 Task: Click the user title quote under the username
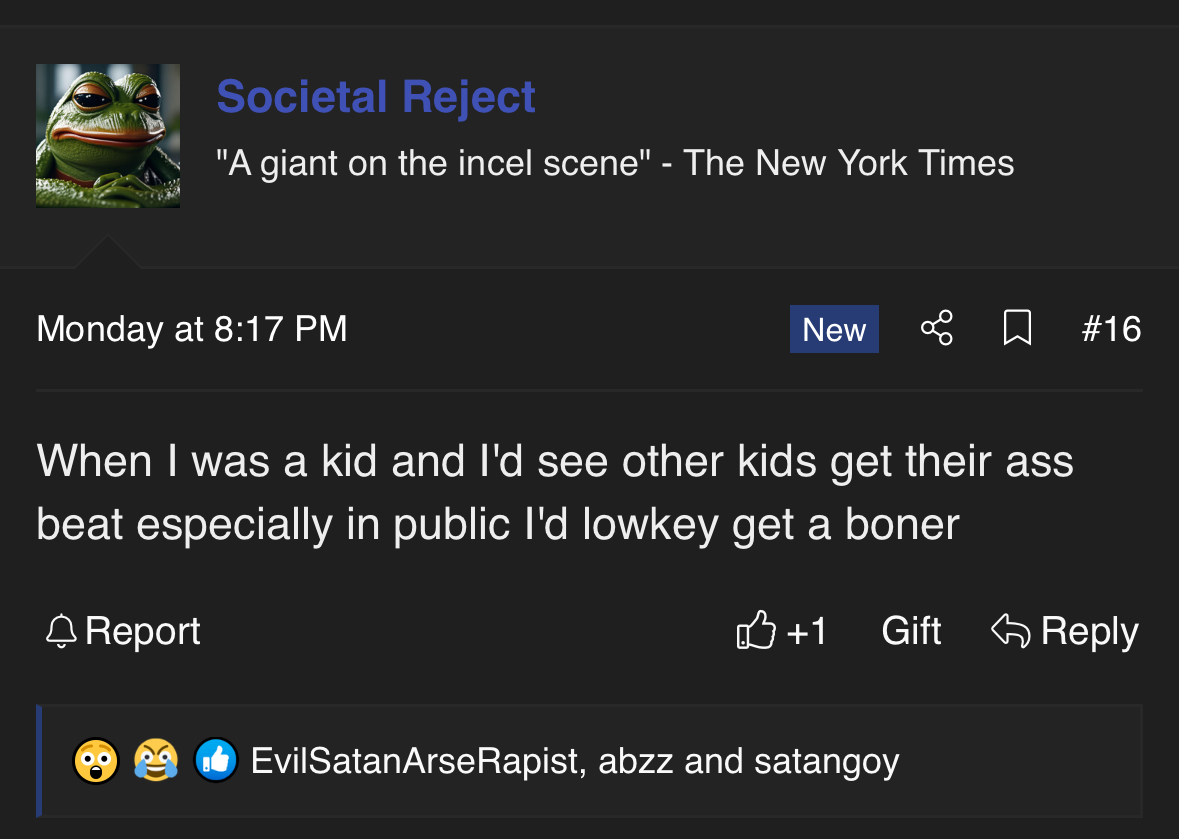coord(615,162)
